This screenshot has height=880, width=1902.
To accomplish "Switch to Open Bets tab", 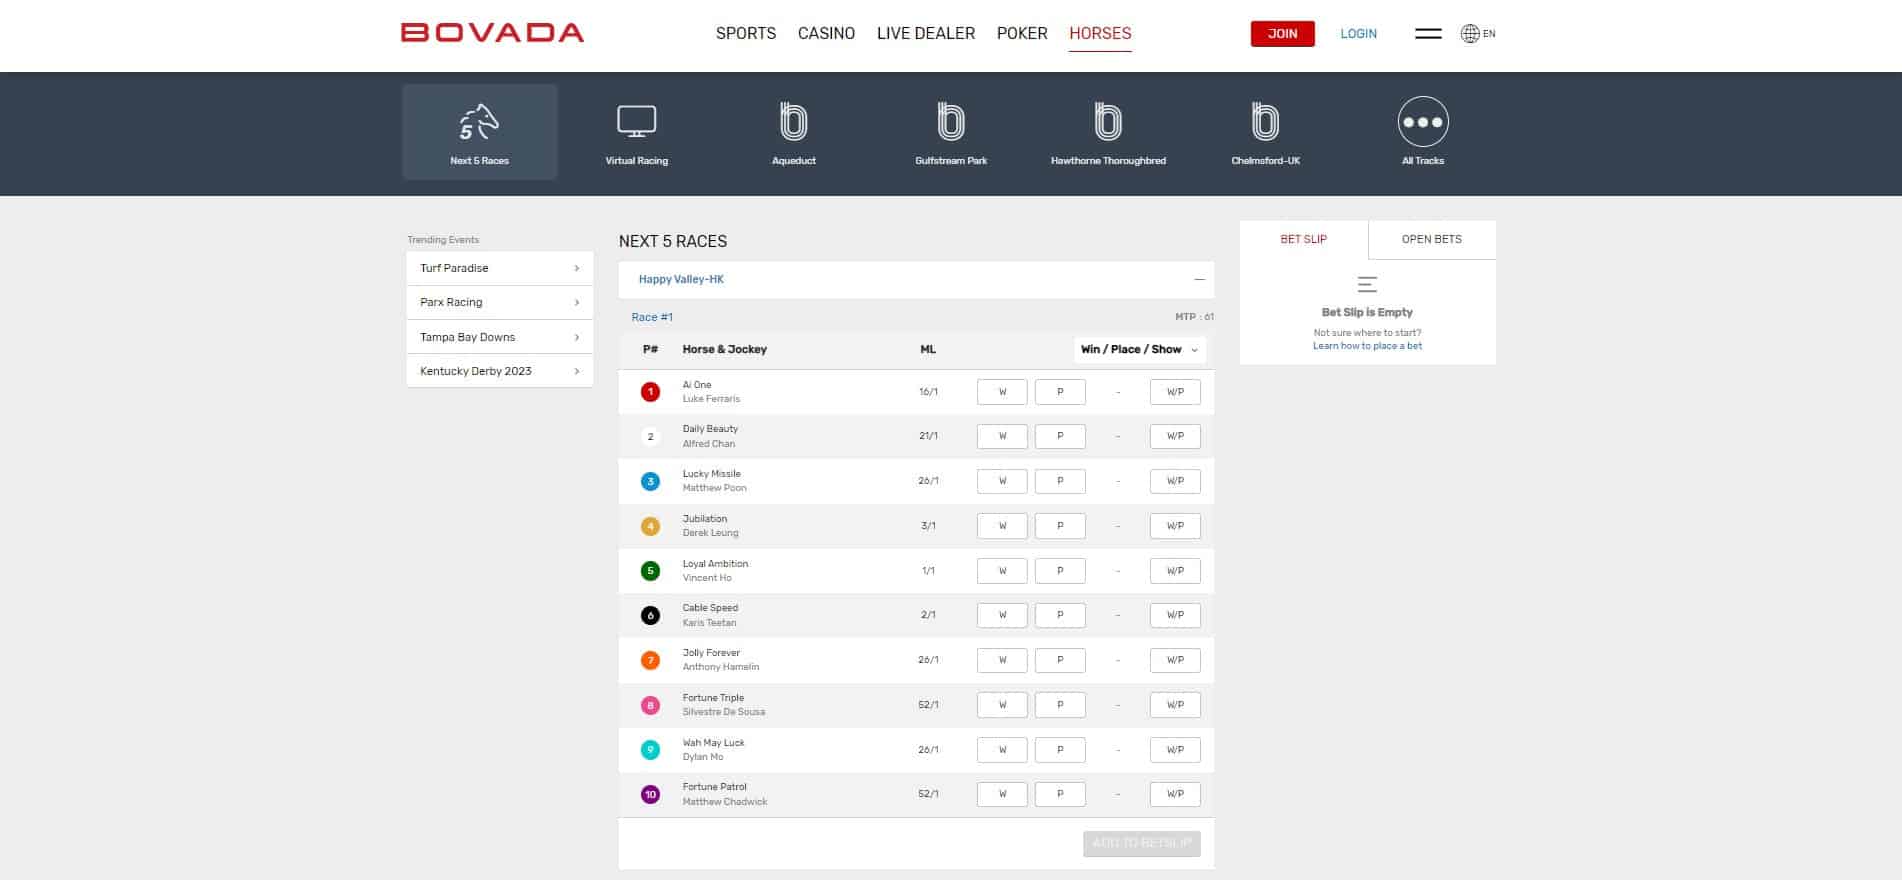I will point(1431,239).
